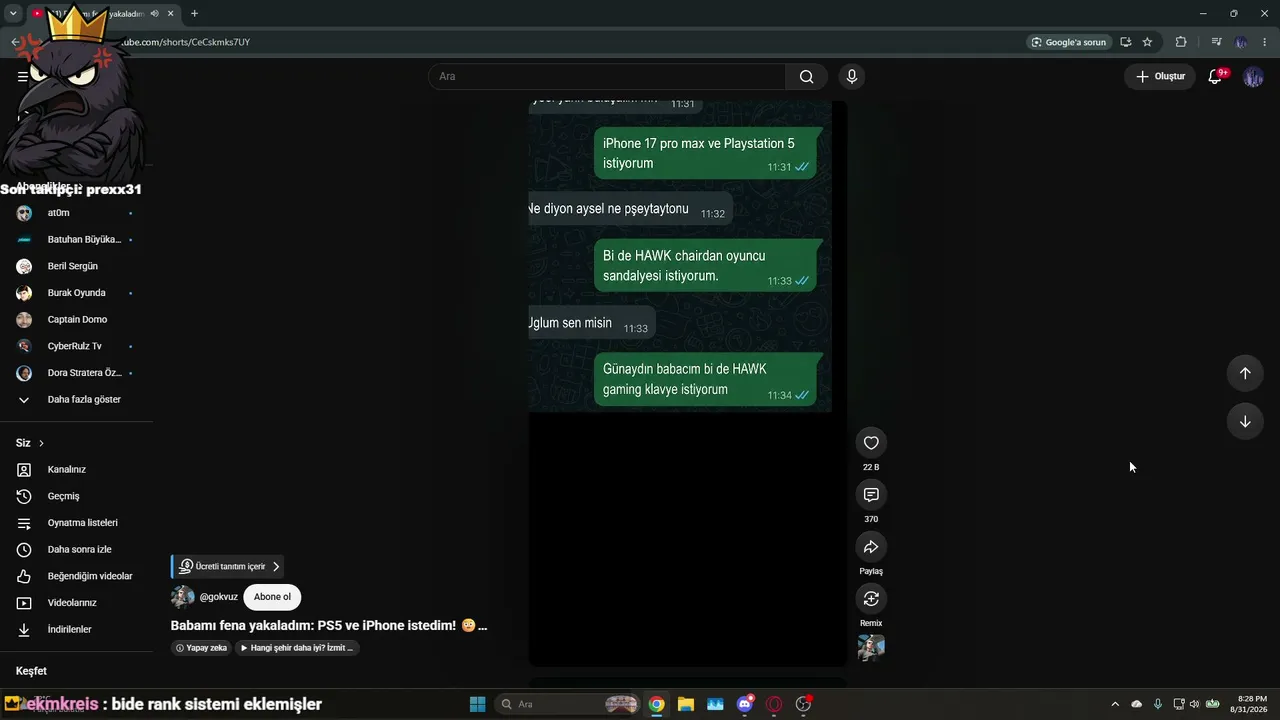Go to the previous Short with up arrow
Screen dimensions: 1280x720
[x=1245, y=373]
